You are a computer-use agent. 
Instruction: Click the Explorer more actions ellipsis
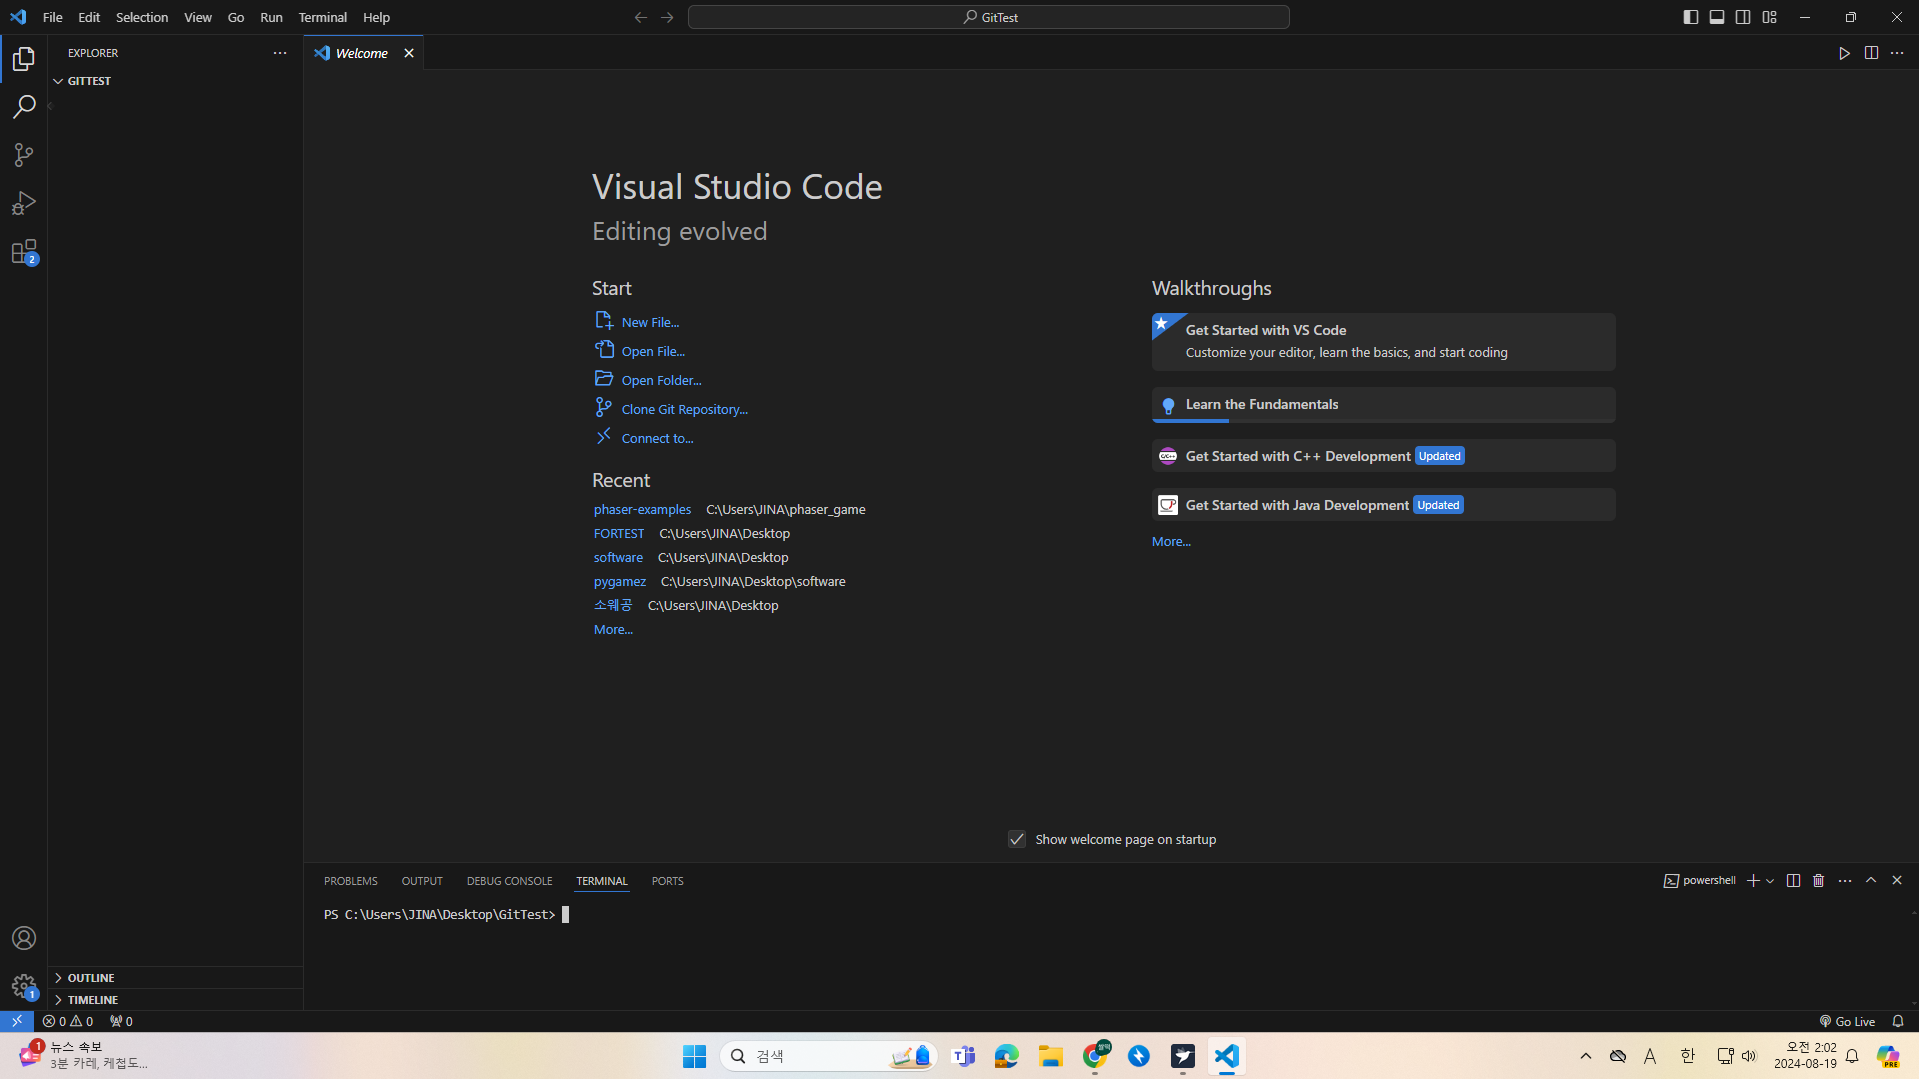point(280,53)
